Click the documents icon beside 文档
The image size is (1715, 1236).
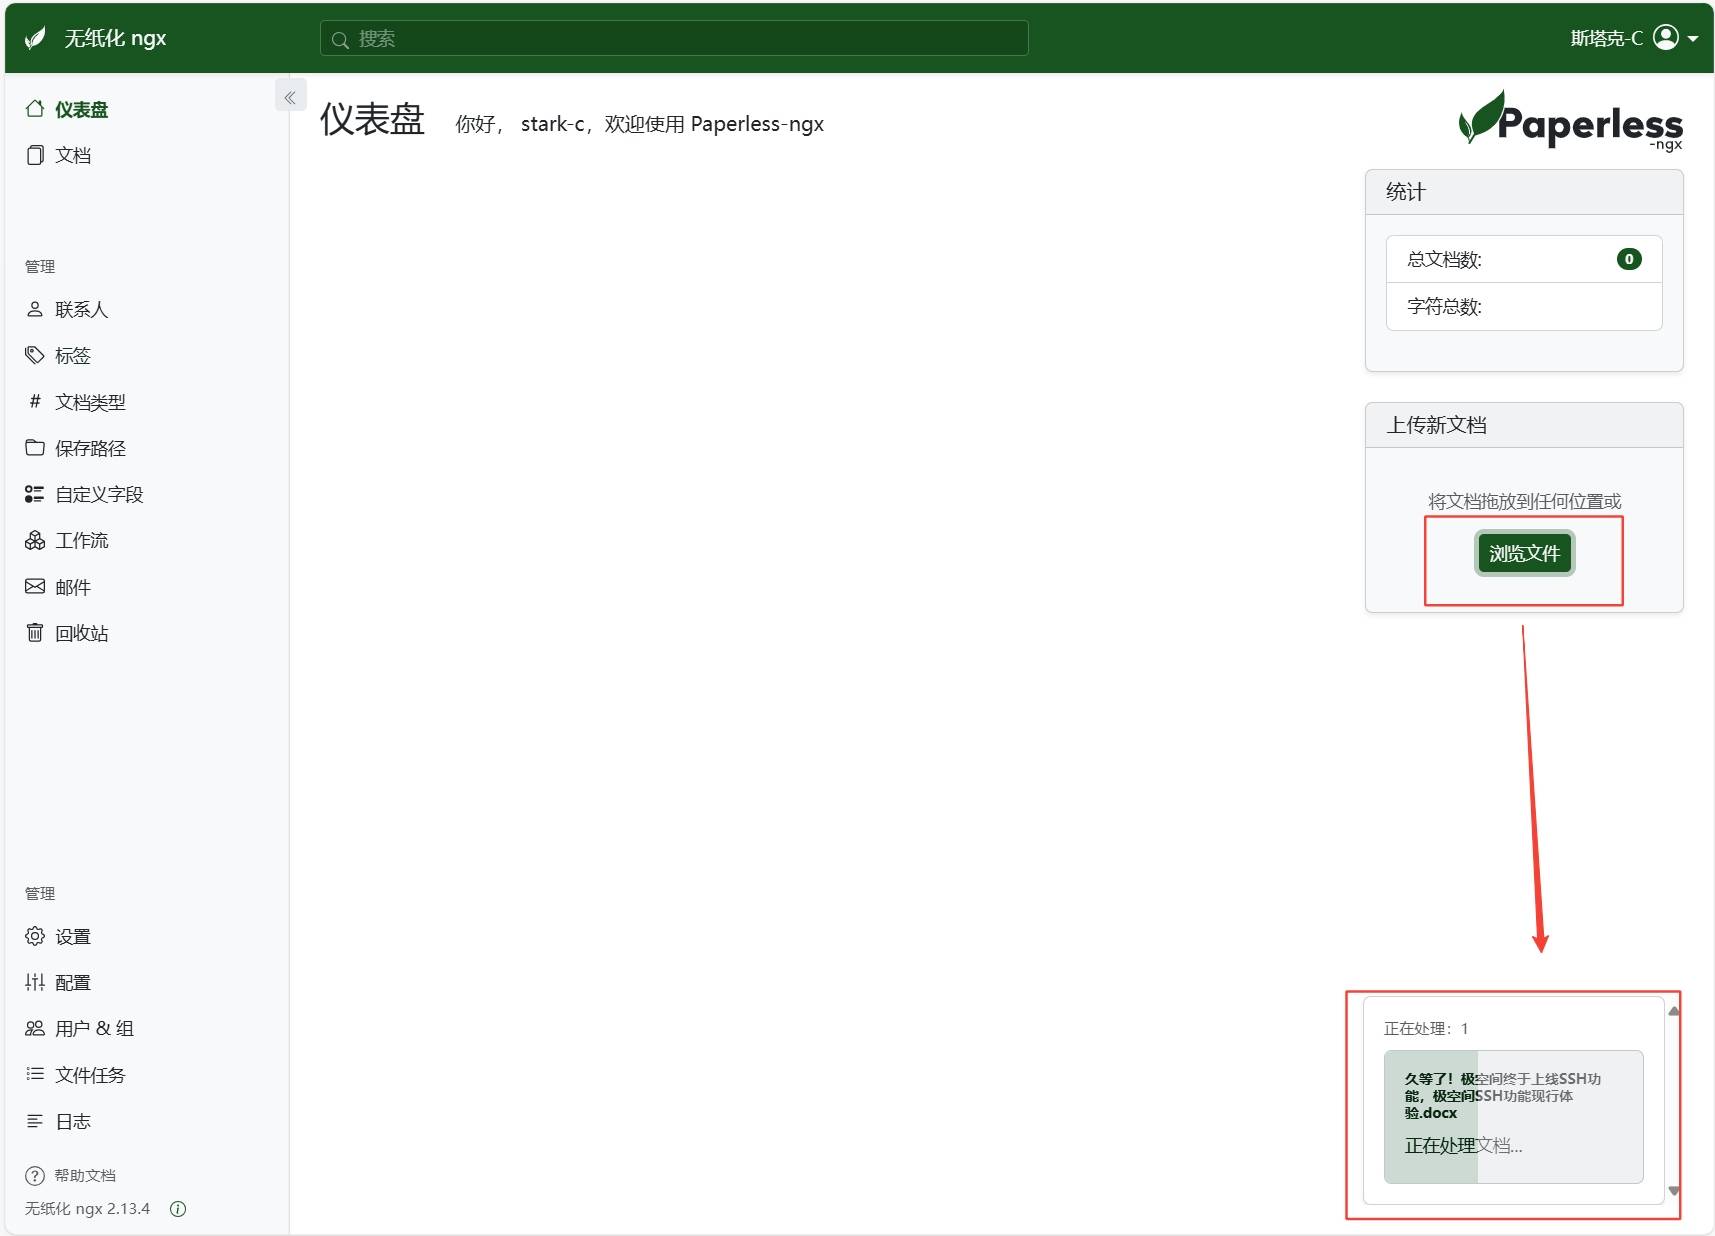(35, 155)
